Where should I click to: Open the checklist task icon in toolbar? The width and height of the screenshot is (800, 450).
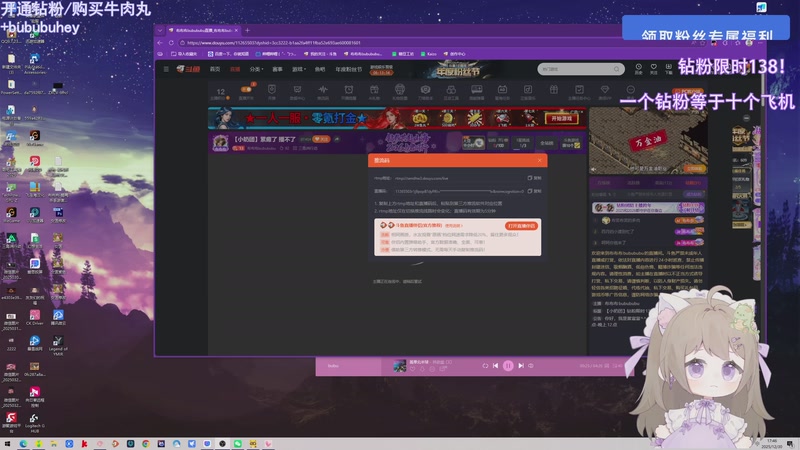[x=579, y=91]
